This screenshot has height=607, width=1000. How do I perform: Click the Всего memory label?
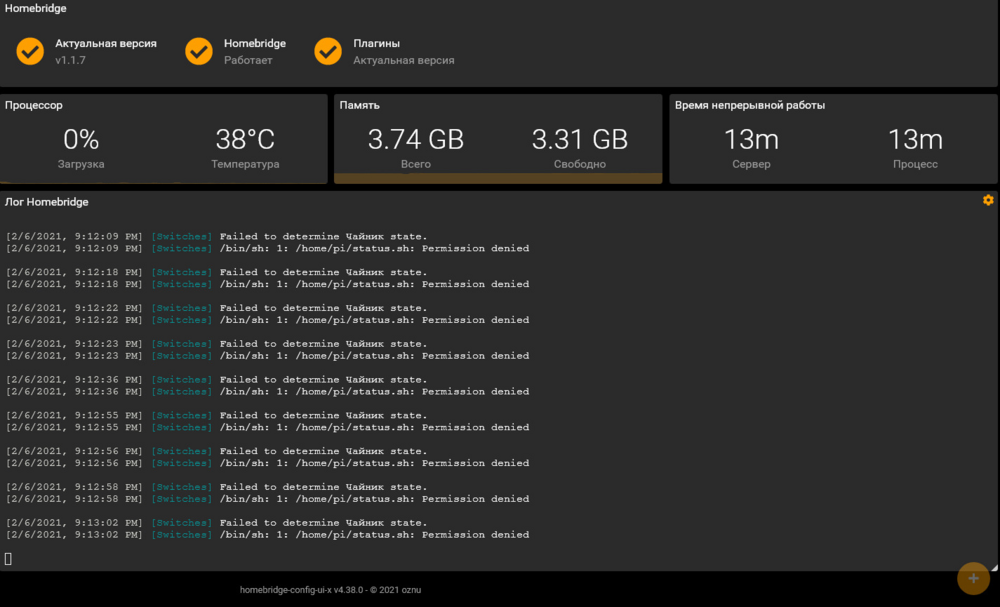(416, 164)
